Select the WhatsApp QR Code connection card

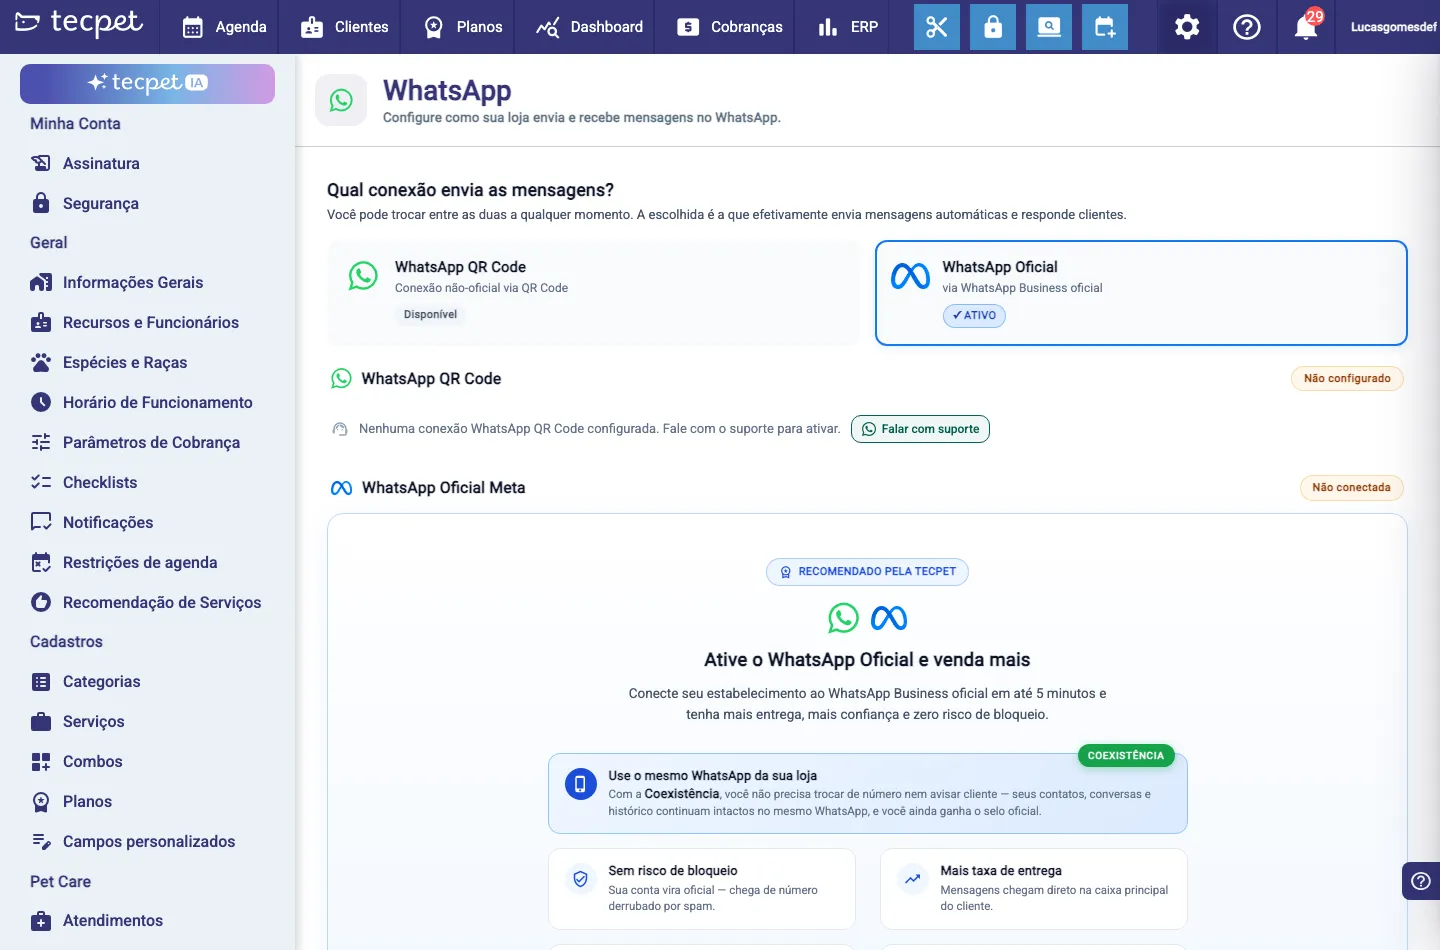tap(594, 293)
